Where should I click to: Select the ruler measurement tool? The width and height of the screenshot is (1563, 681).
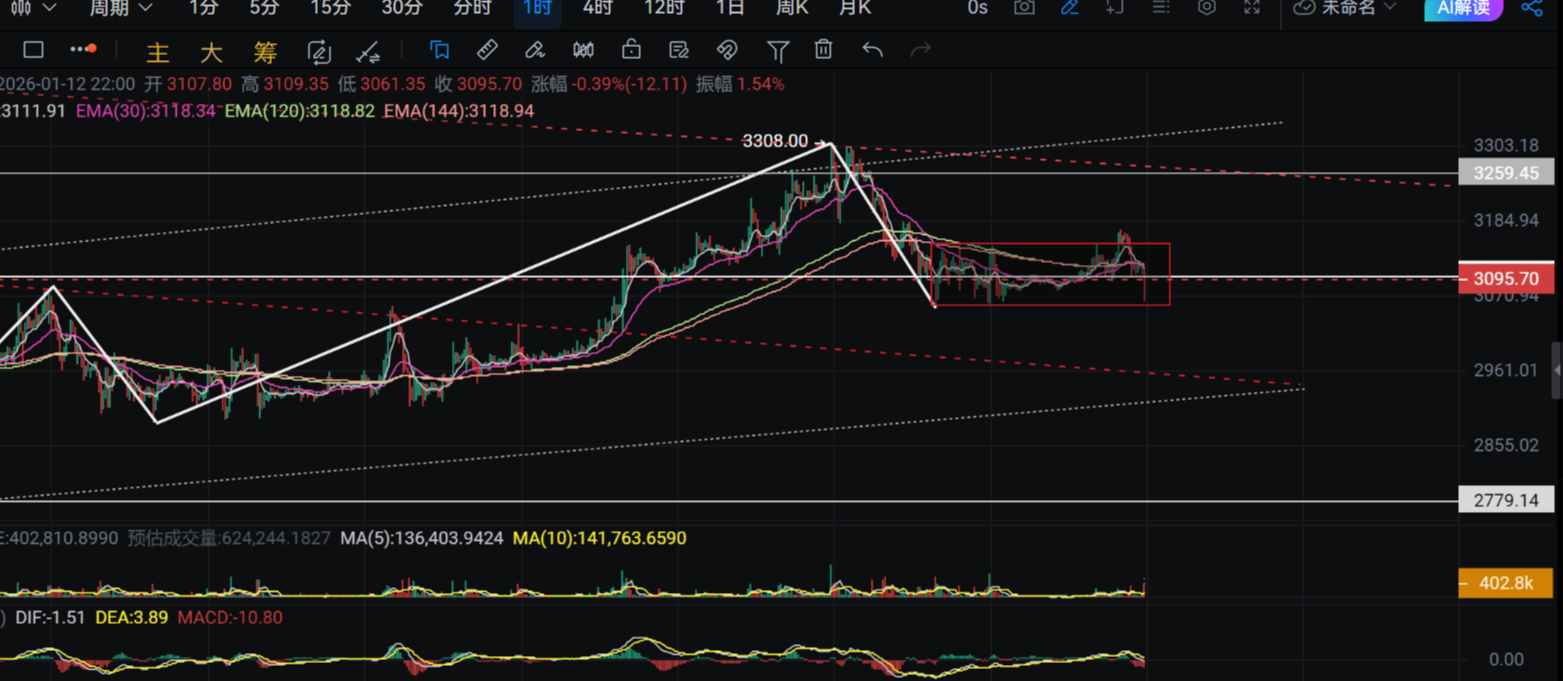487,50
